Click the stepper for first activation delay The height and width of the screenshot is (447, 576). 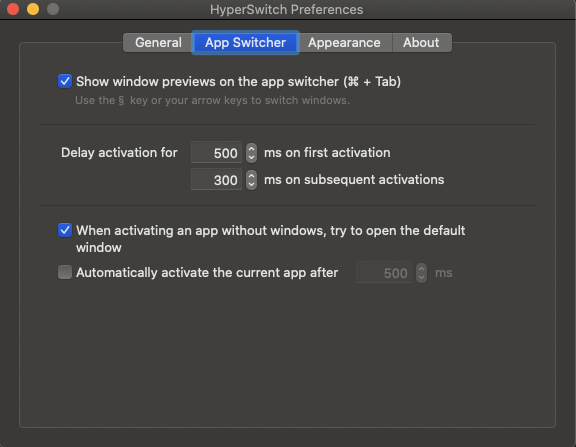tap(251, 152)
